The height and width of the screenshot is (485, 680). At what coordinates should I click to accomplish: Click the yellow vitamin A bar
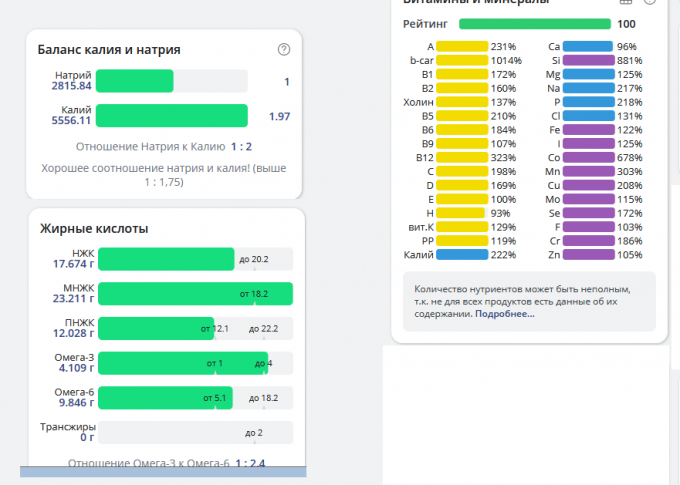click(x=462, y=46)
